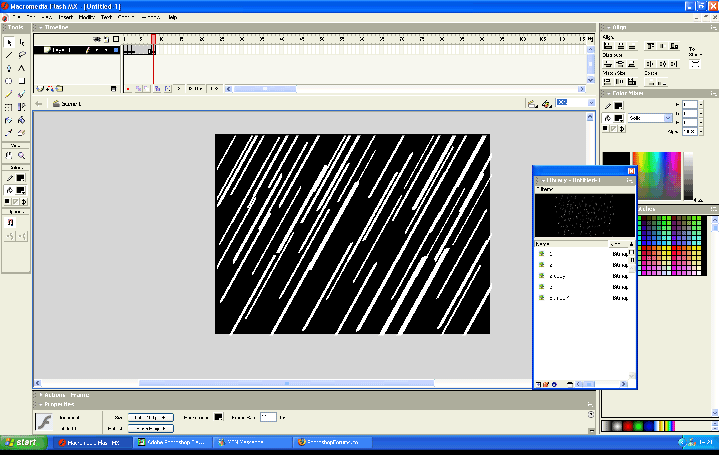Viewport: 719px width, 455px height.
Task: Select the Free Transform tool
Action: click(9, 107)
